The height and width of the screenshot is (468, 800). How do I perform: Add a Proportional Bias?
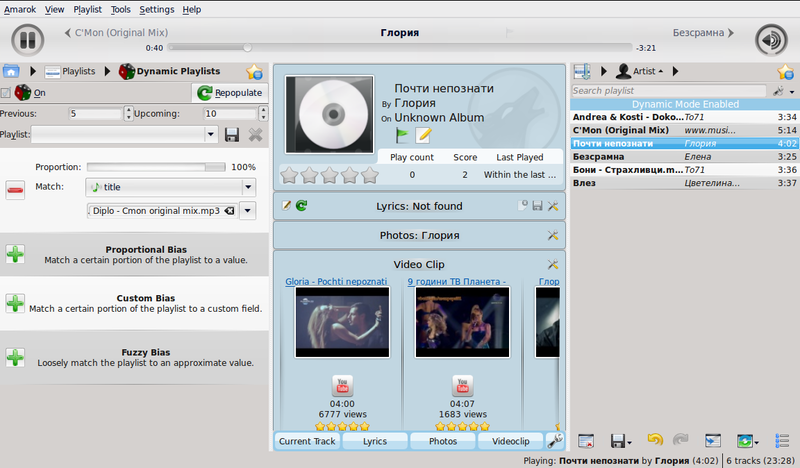[x=15, y=254]
